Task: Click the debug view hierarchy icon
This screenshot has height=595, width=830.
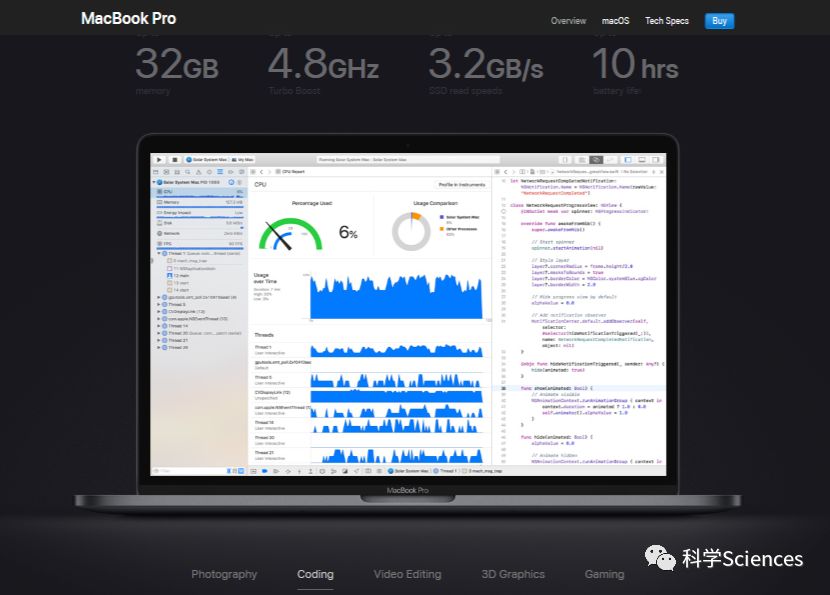Action: (x=322, y=471)
